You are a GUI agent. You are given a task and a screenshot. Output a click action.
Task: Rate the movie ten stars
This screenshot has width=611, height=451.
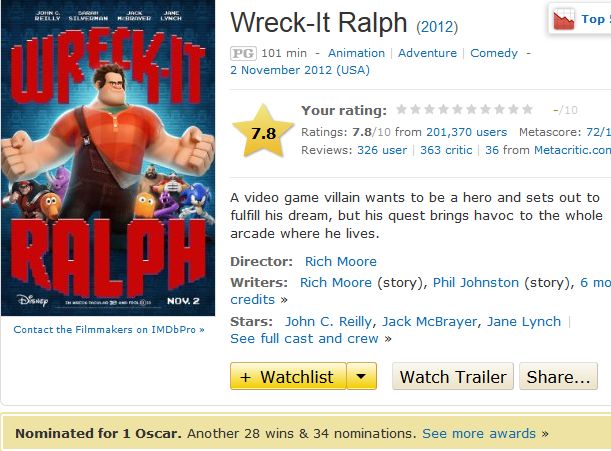pyautogui.click(x=528, y=110)
